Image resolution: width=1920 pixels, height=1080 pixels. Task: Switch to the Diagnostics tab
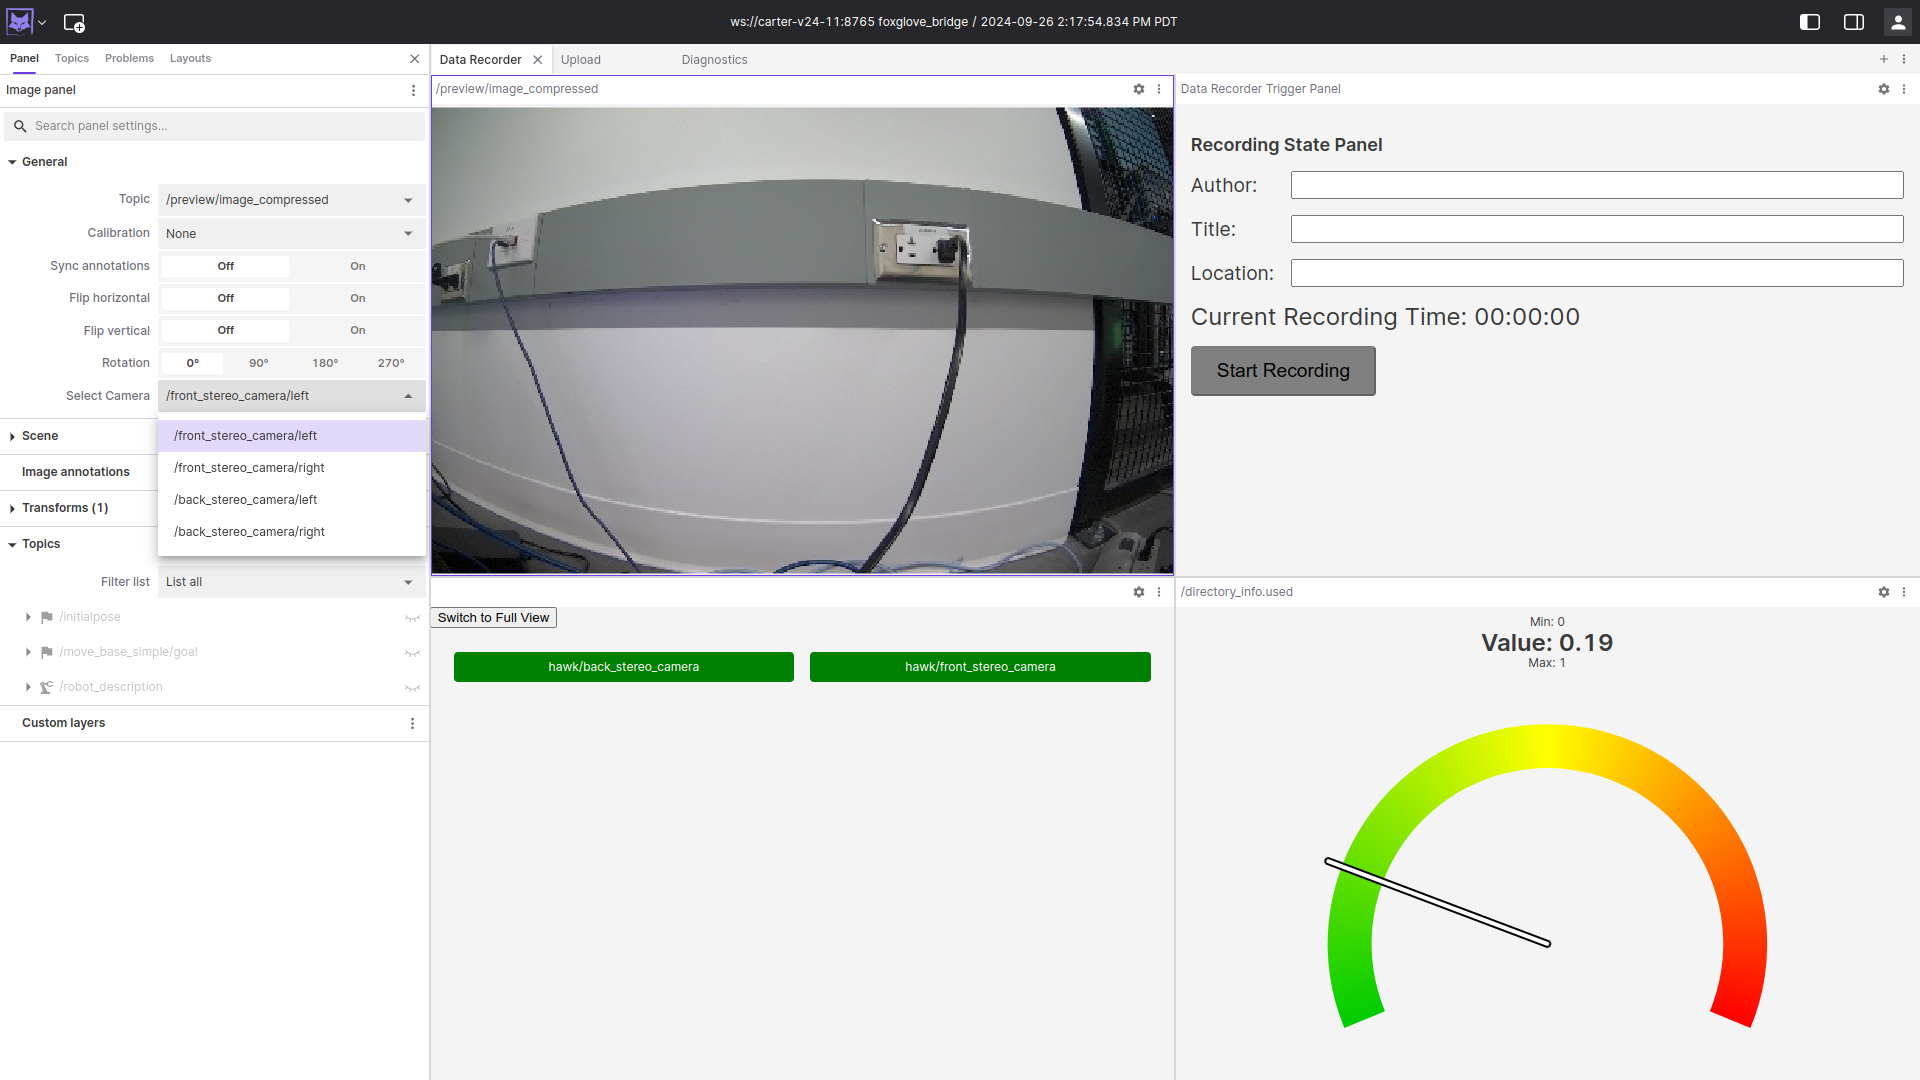(714, 60)
